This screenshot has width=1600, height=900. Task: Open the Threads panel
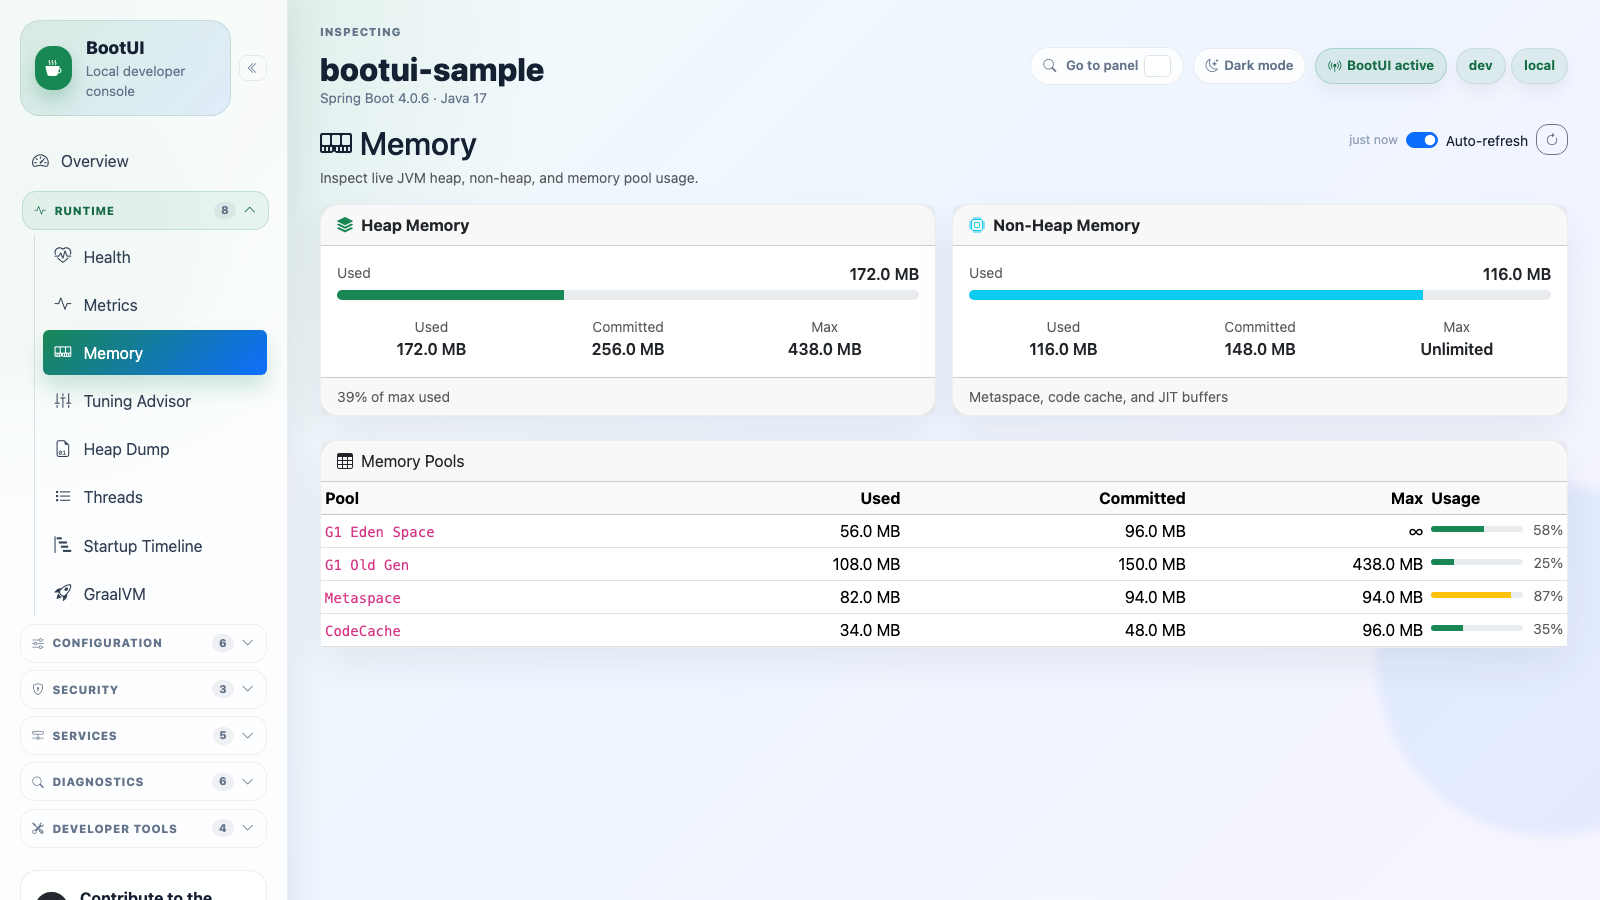[x=155, y=497]
